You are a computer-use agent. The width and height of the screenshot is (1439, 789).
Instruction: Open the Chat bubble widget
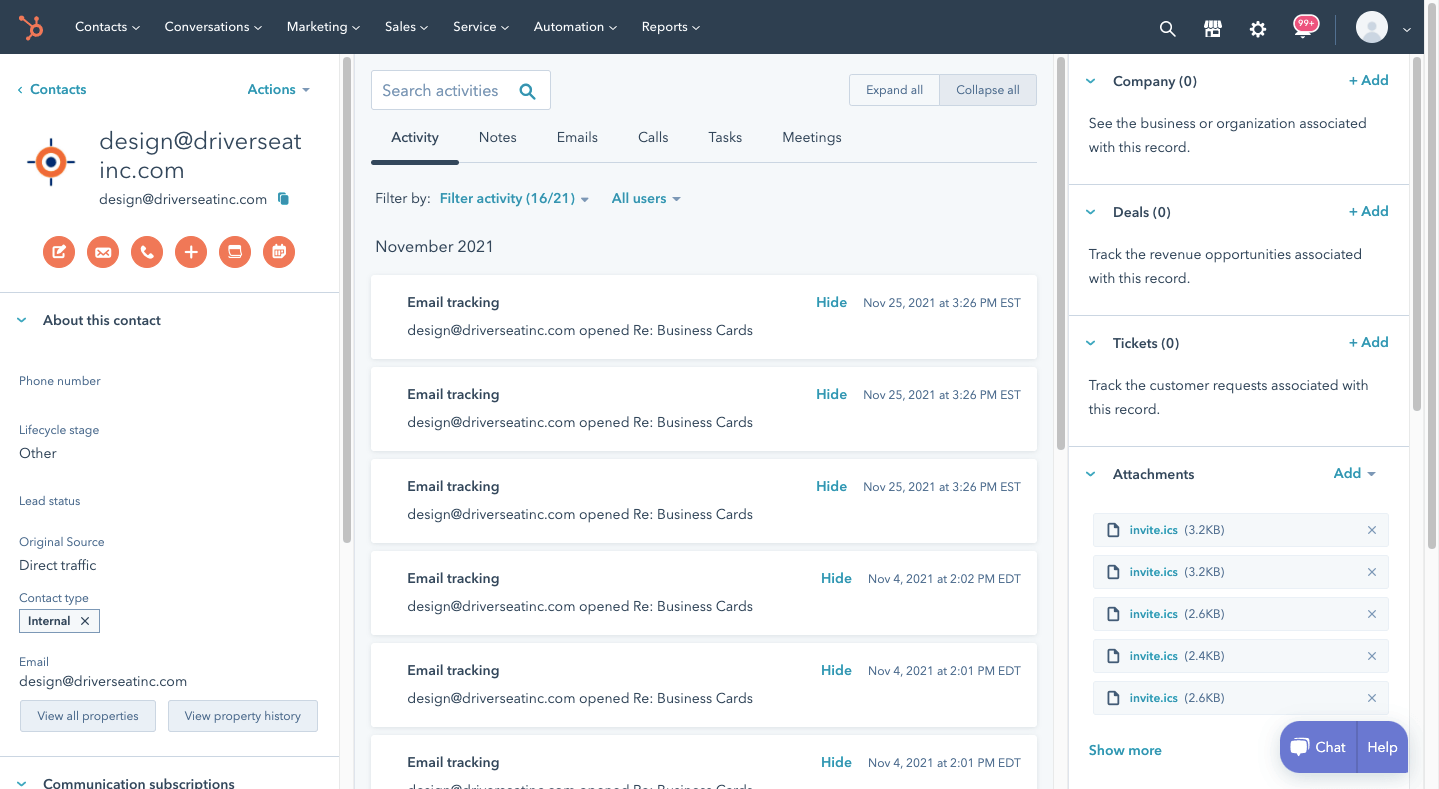coord(1318,747)
